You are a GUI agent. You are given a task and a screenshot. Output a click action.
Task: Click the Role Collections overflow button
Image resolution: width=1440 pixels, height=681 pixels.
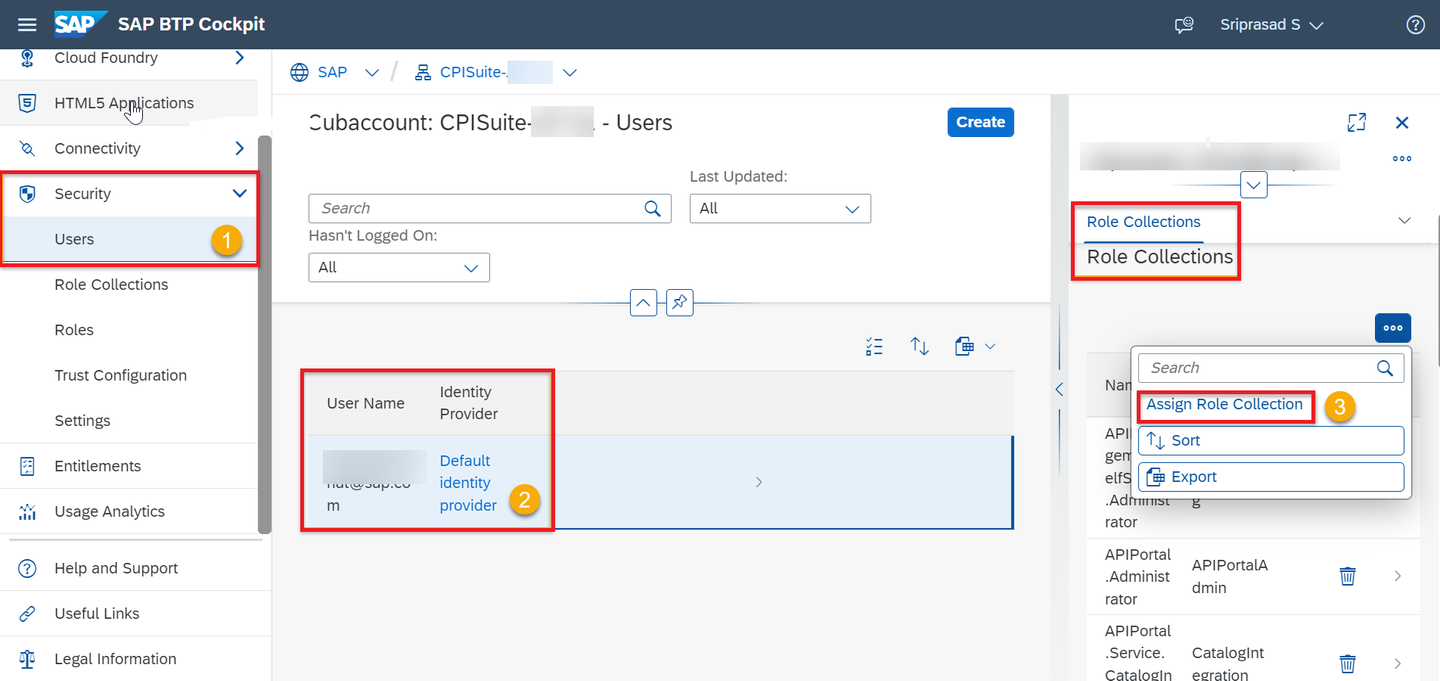[1393, 328]
